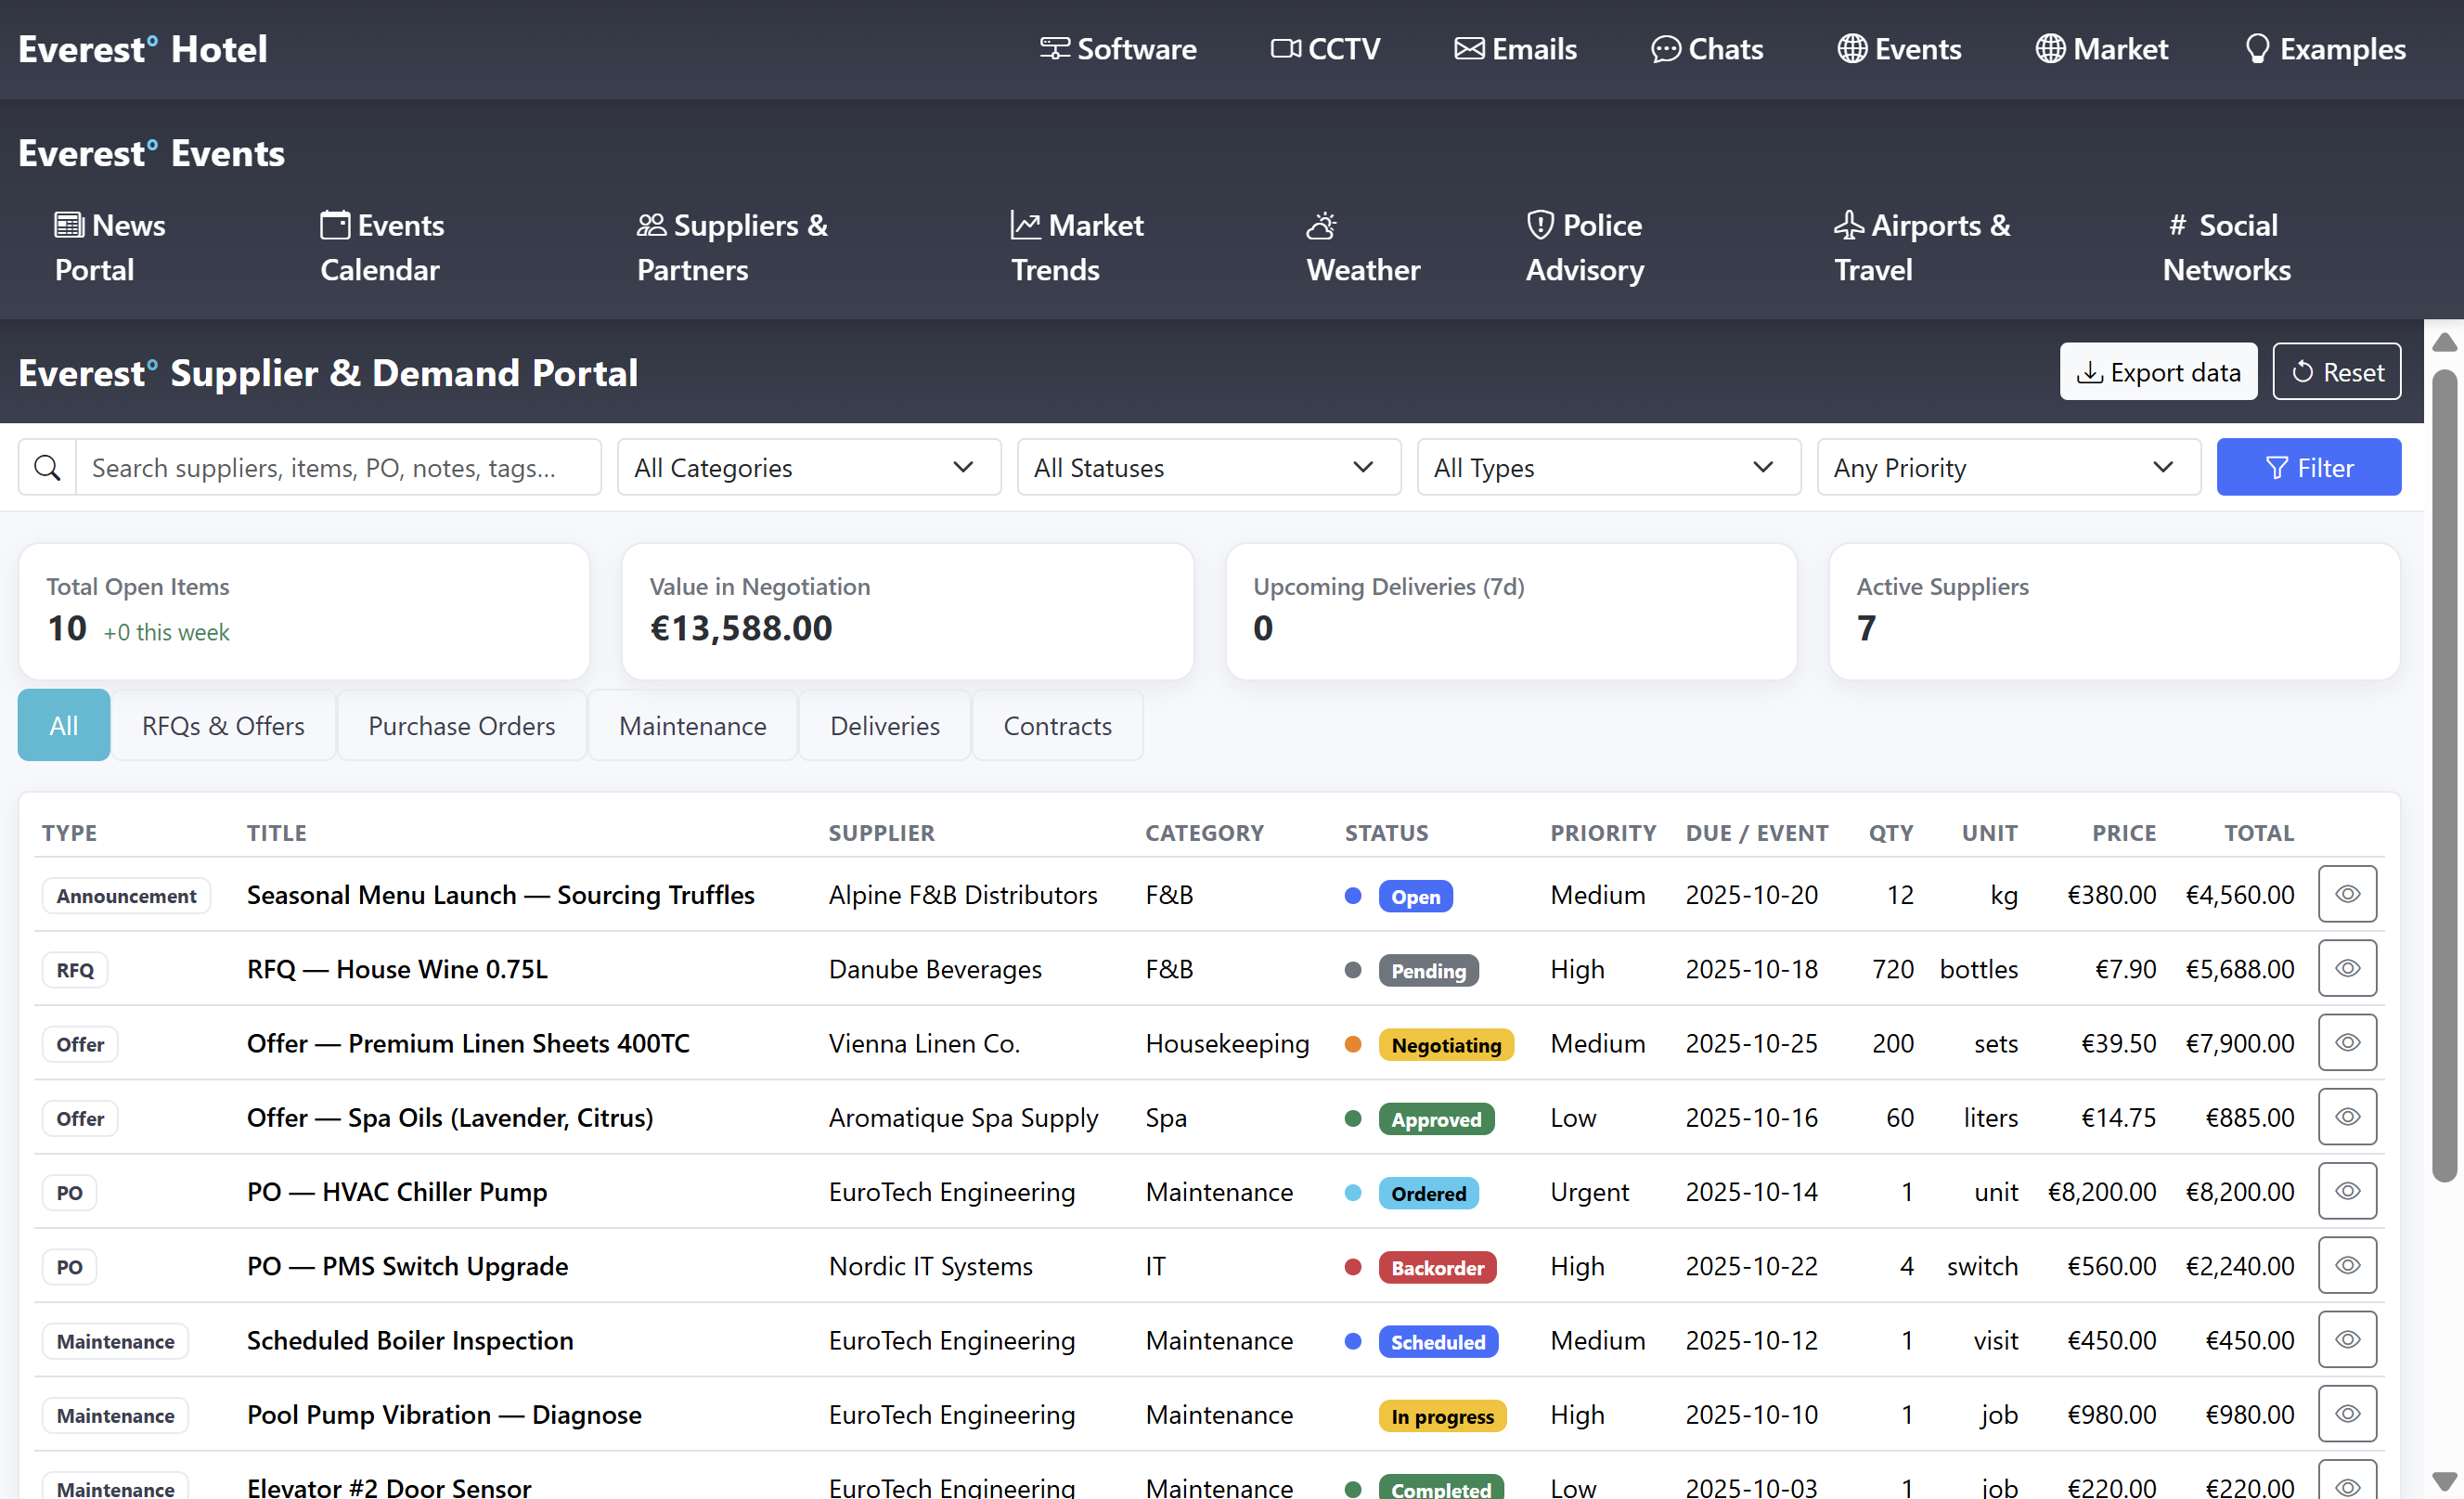Click the Police Advisory shield icon
Viewport: 2464px width, 1499px height.
click(x=1540, y=225)
